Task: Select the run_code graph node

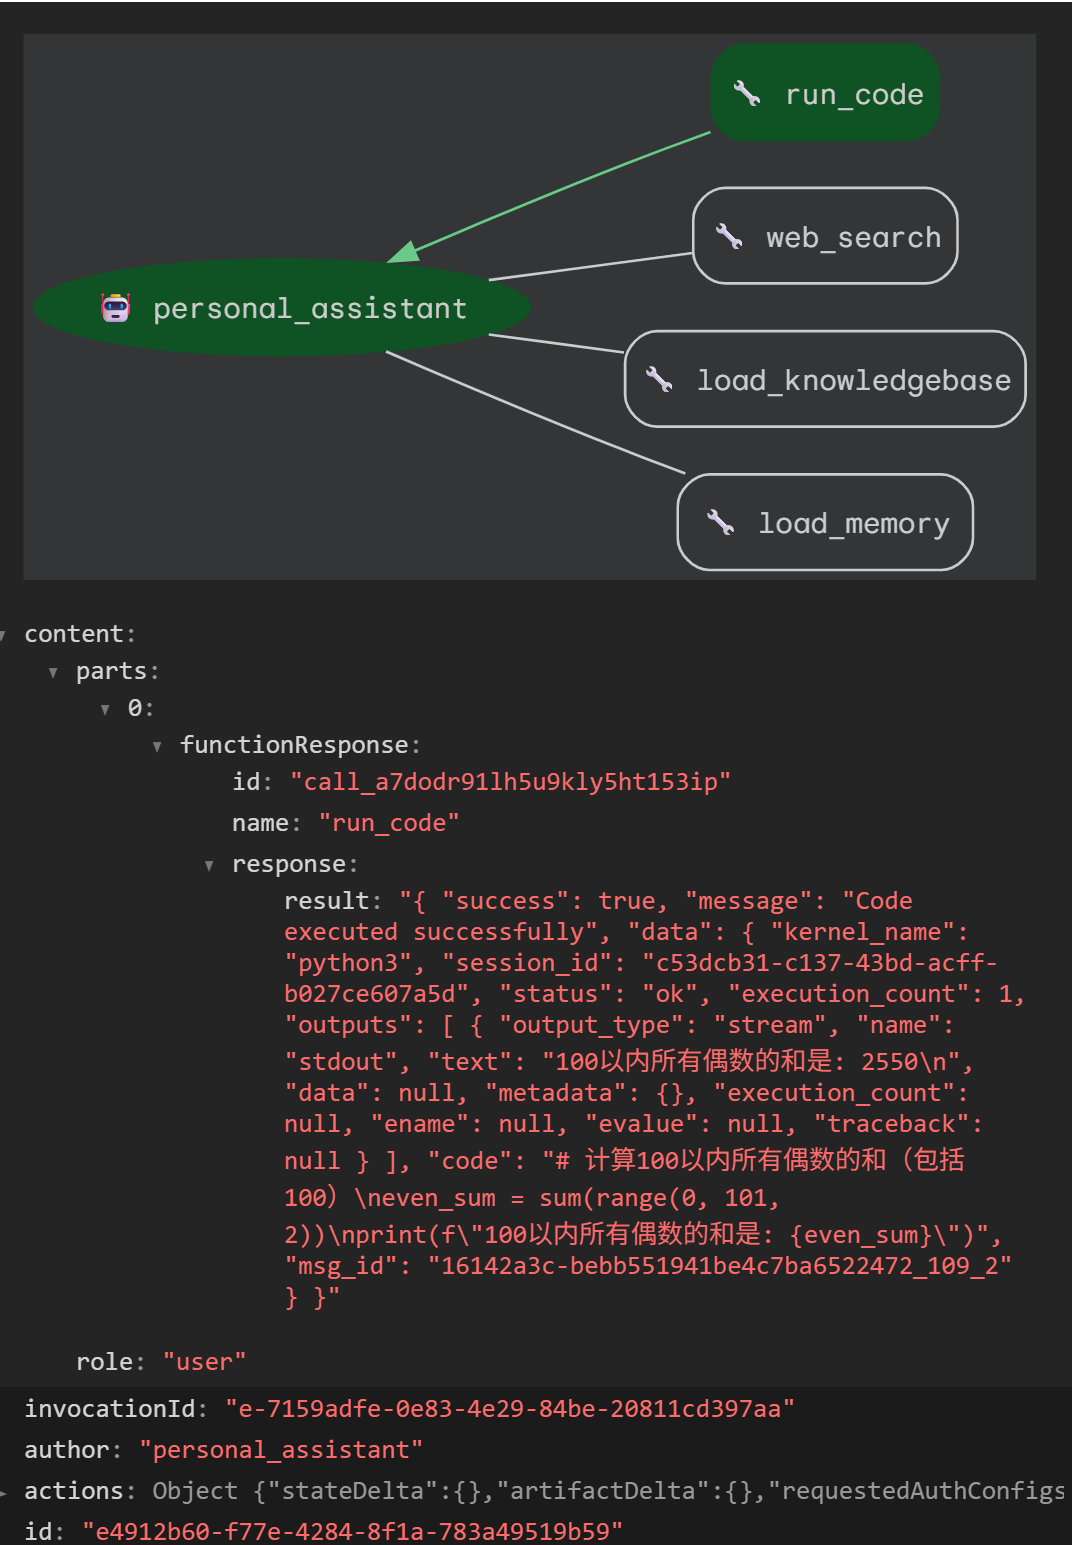Action: [825, 93]
